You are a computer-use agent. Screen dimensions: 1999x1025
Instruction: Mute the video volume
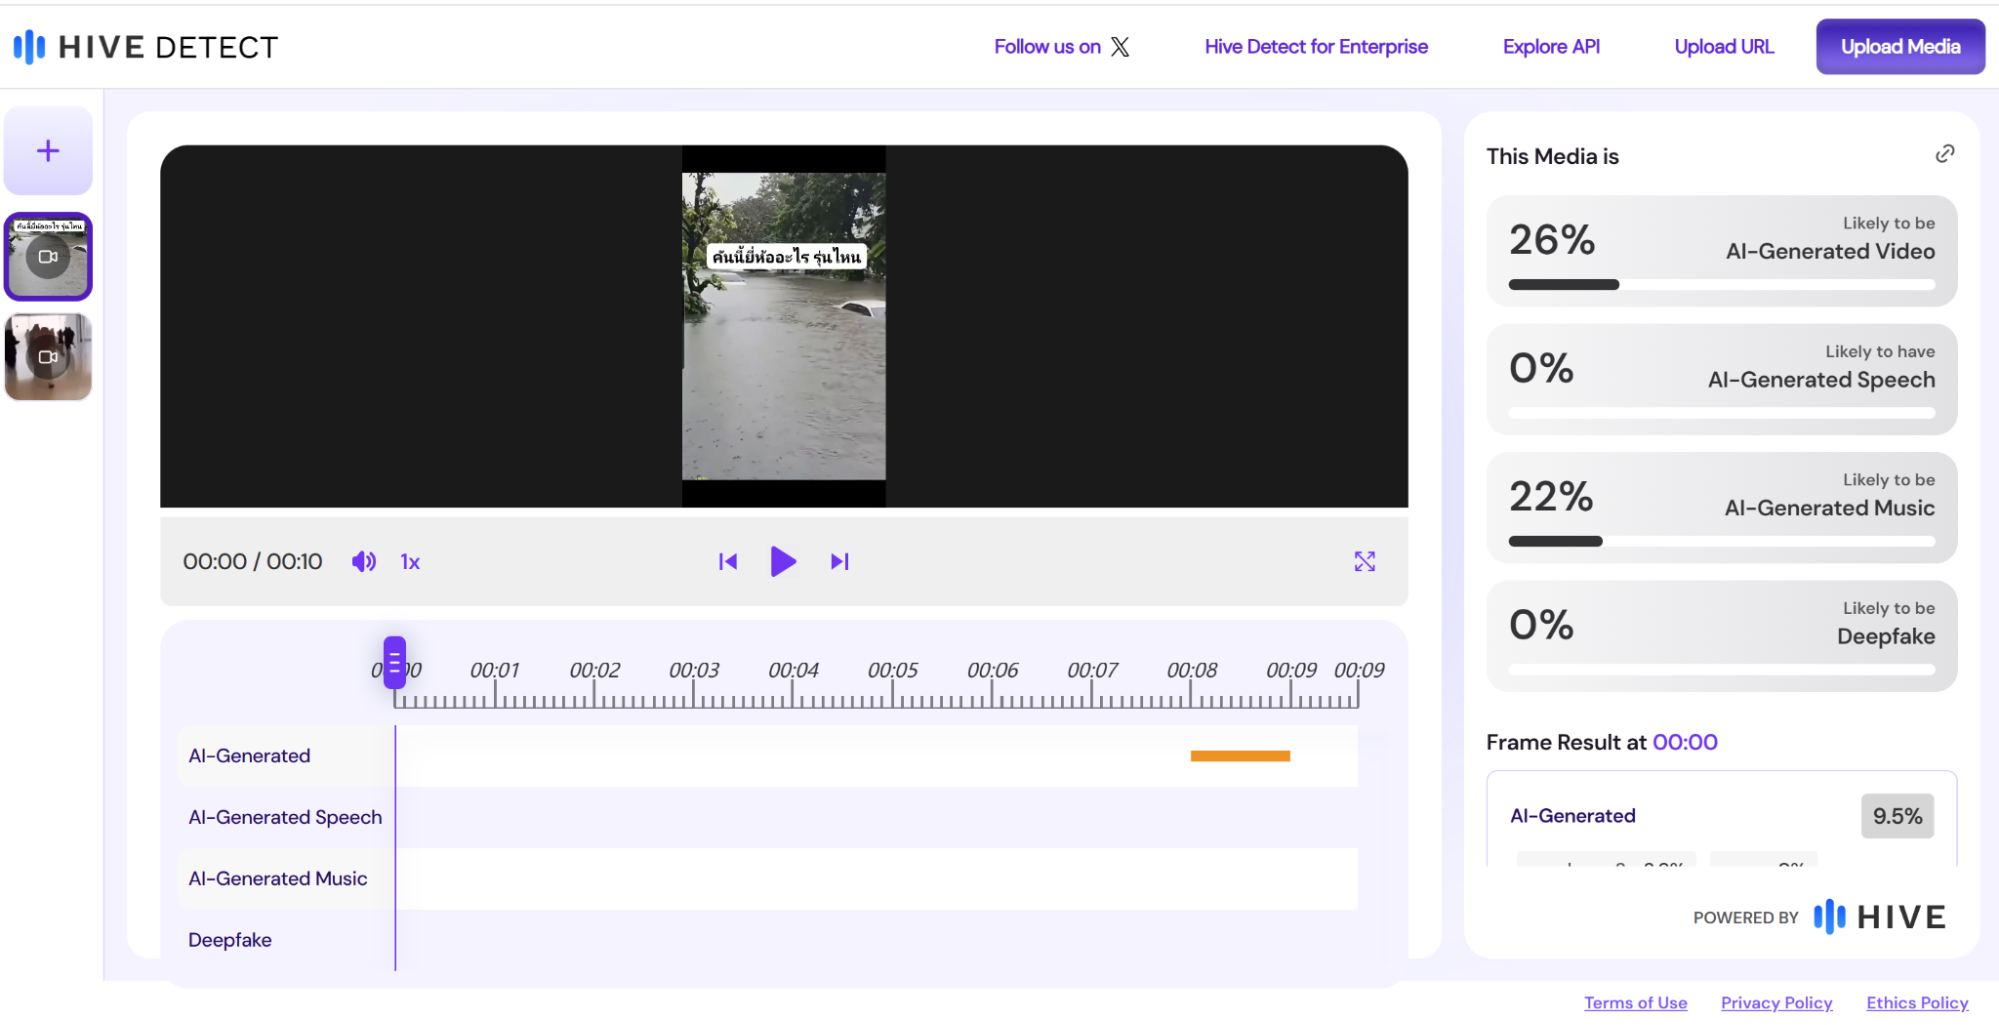point(364,562)
